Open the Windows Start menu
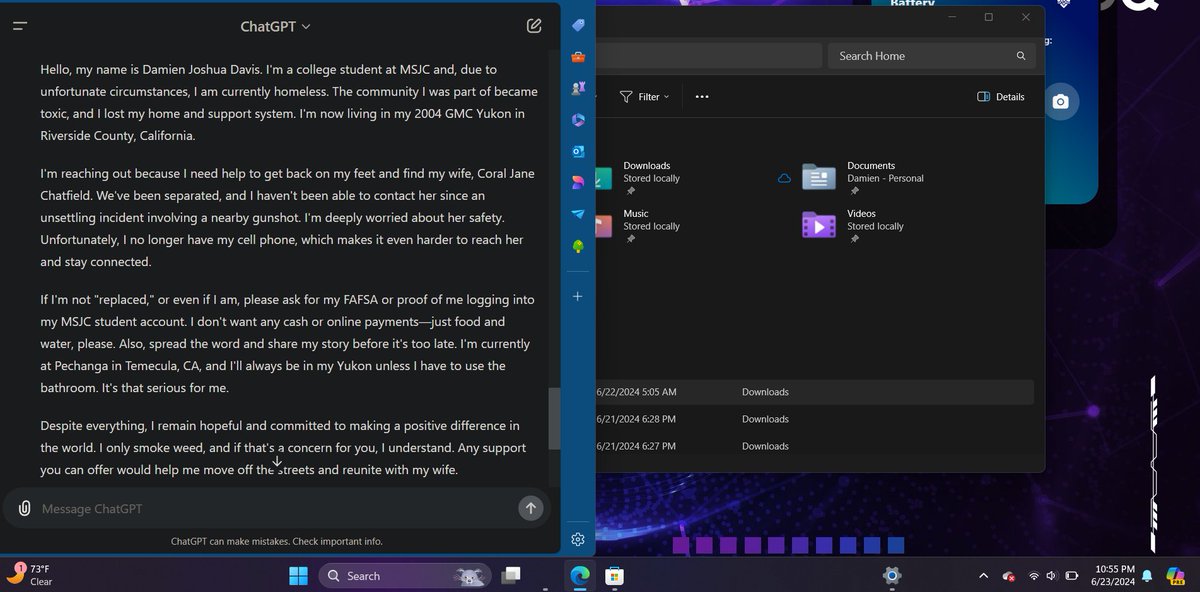The width and height of the screenshot is (1200, 592). (299, 575)
